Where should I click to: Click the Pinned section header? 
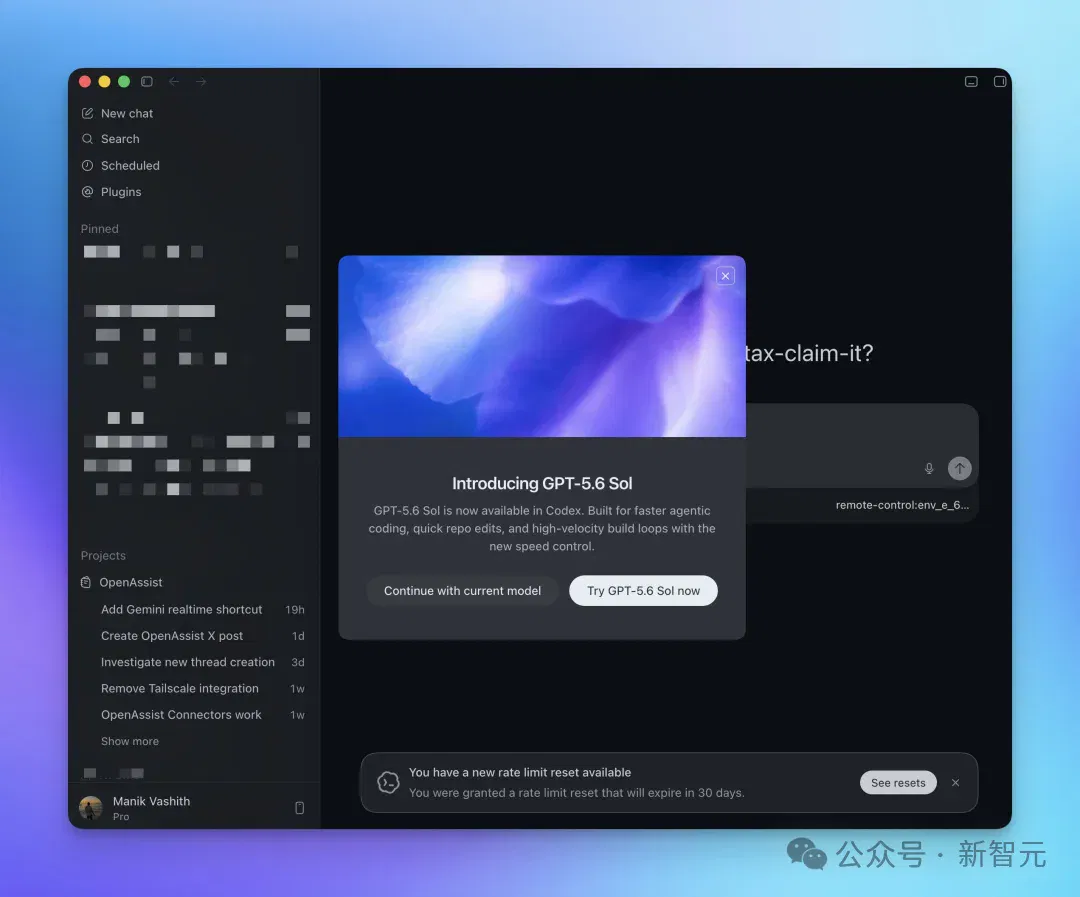coord(100,229)
